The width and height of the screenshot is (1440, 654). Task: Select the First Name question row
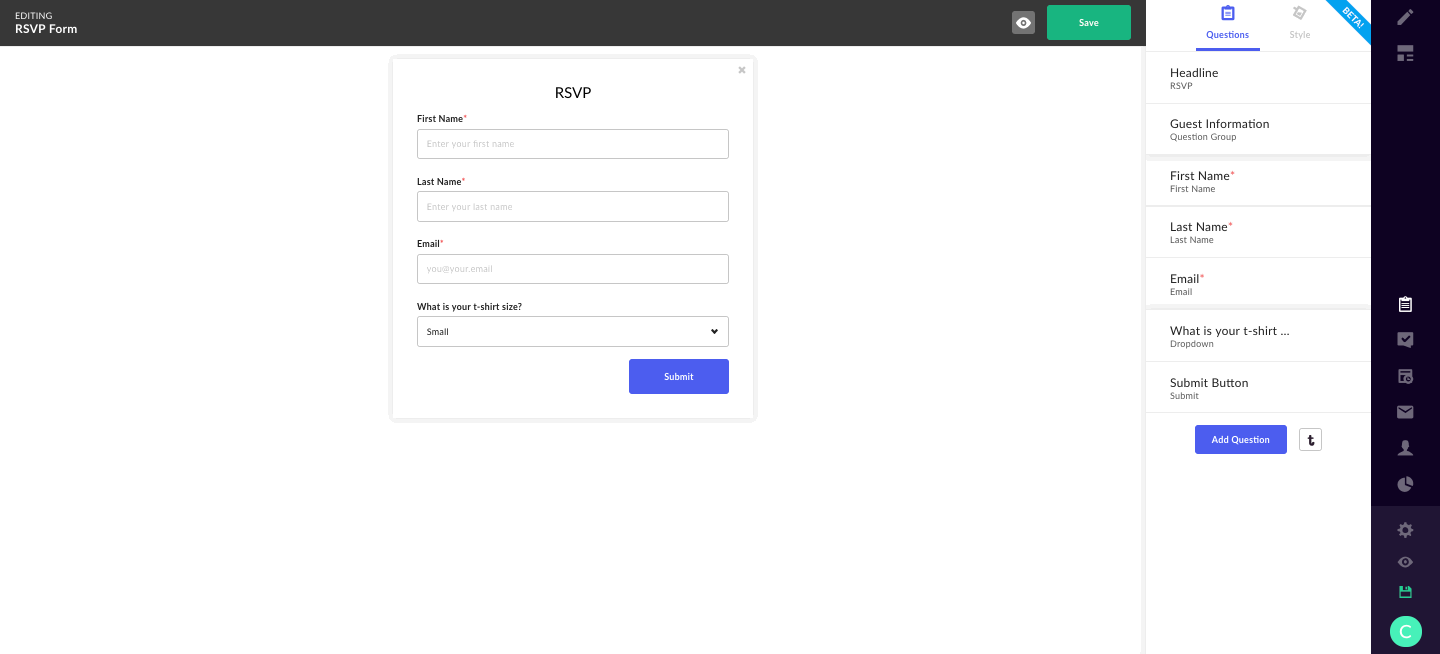(x=1258, y=181)
